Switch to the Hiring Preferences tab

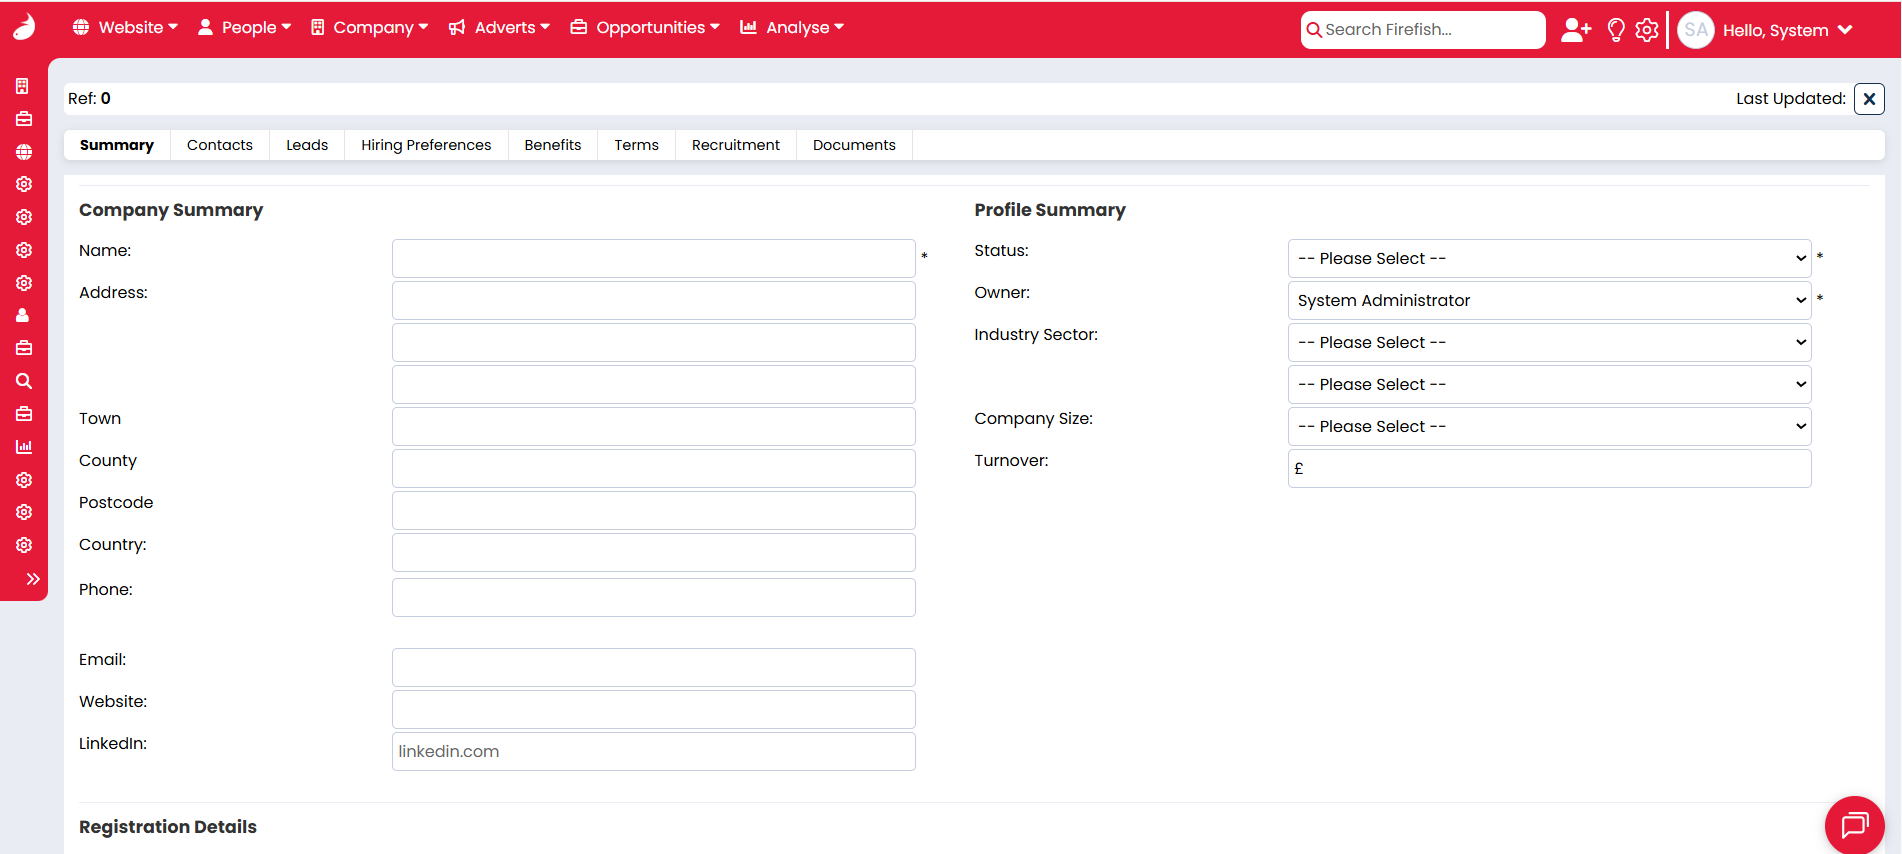[426, 145]
